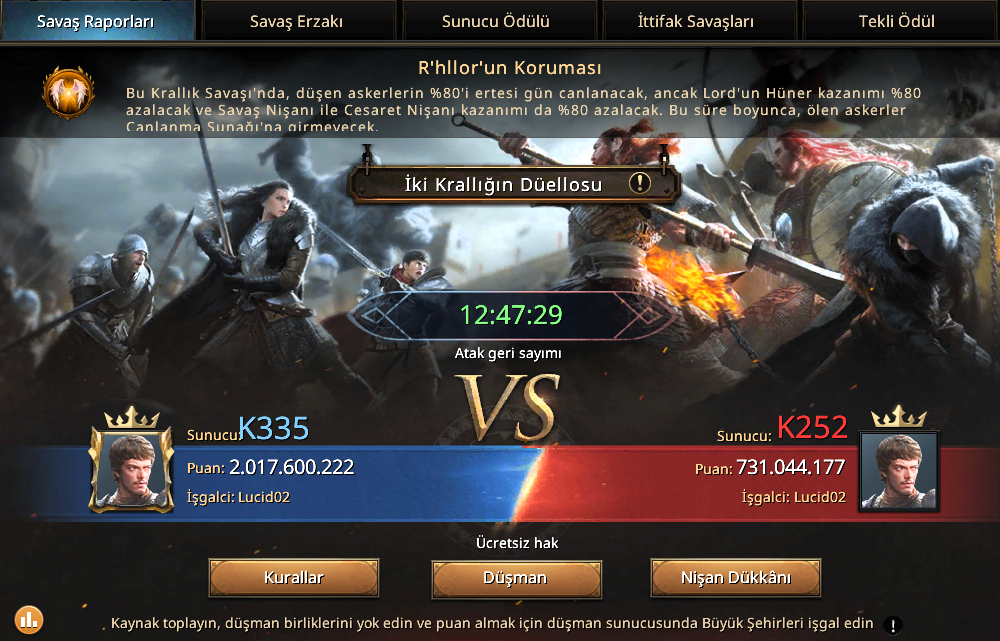Switch to the Savaş Erzakı tab
The width and height of the screenshot is (1000, 641).
click(297, 21)
